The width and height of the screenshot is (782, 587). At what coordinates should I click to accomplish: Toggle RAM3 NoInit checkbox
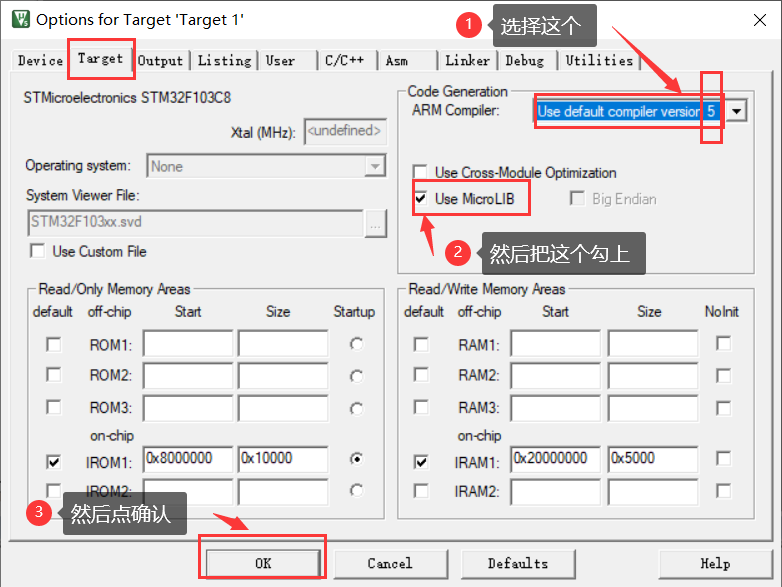[723, 408]
